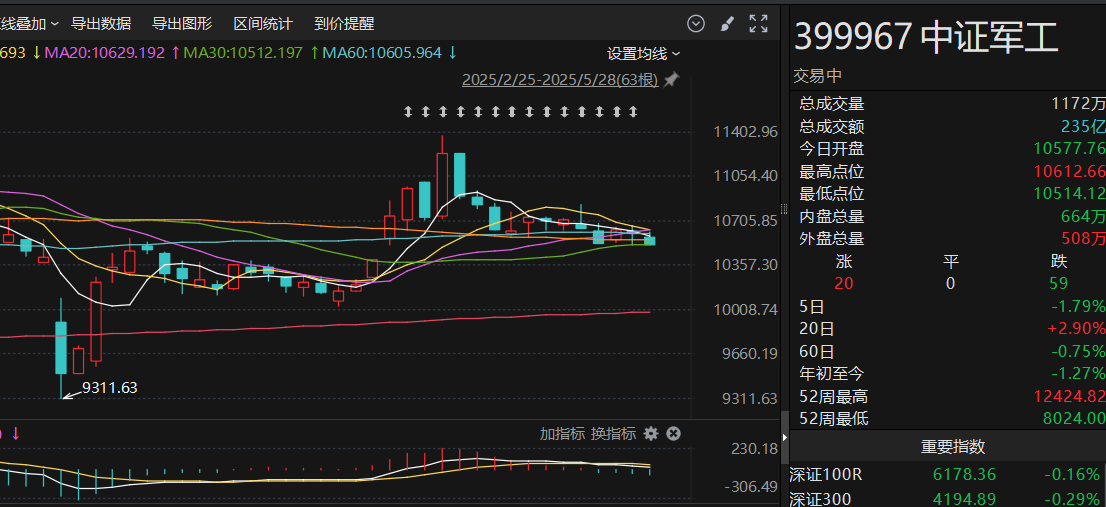The image size is (1106, 507).
Task: Click the 10008.74 price axis label
Action: (x=745, y=310)
